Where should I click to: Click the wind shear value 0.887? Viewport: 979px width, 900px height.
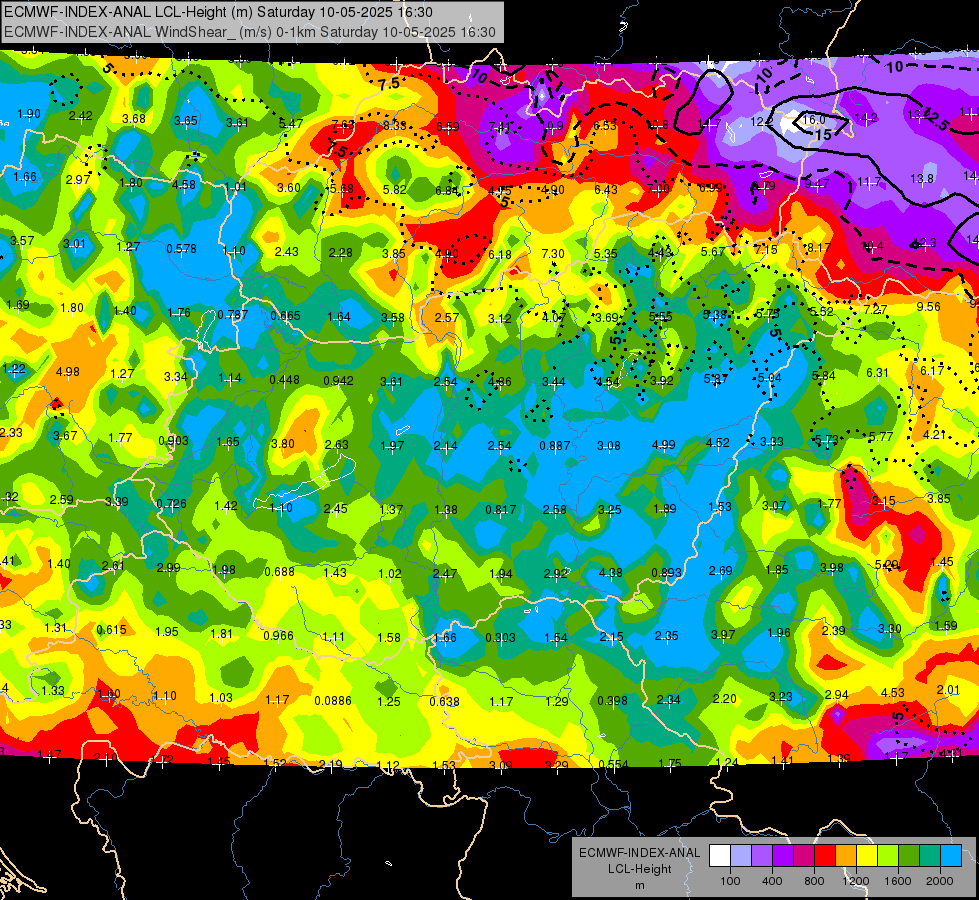click(x=554, y=445)
